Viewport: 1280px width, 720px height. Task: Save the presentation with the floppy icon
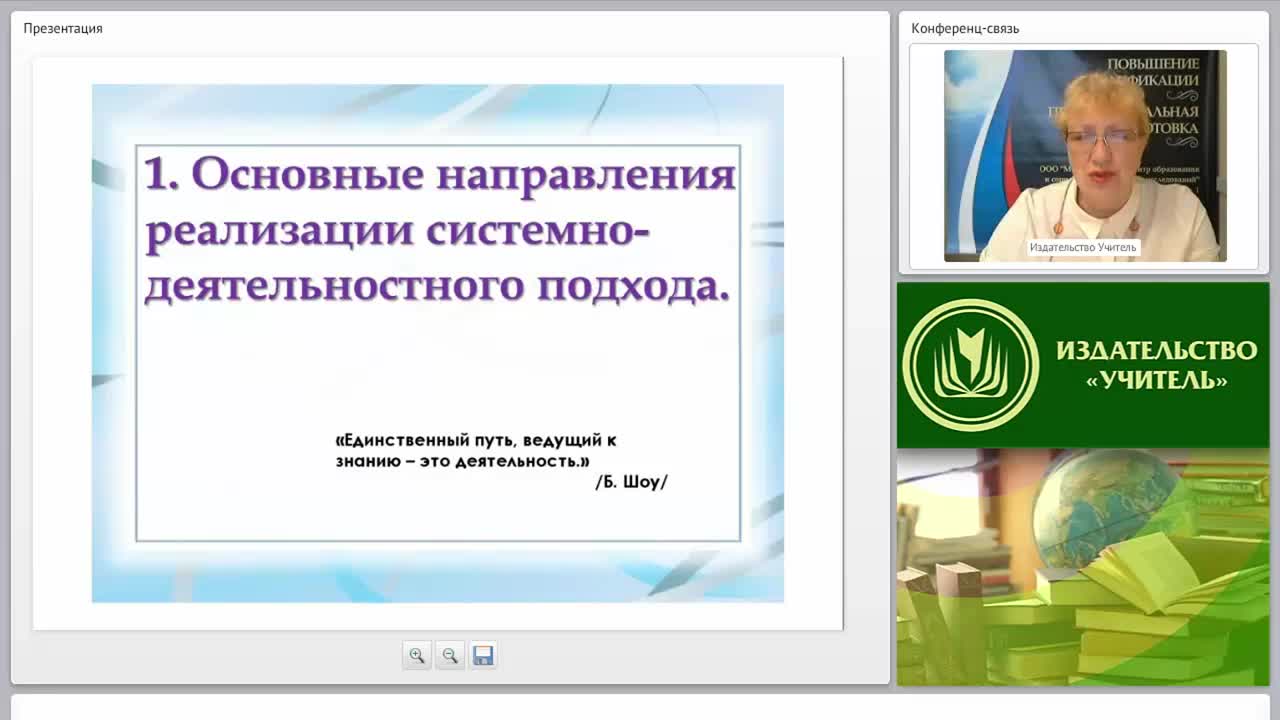[483, 656]
